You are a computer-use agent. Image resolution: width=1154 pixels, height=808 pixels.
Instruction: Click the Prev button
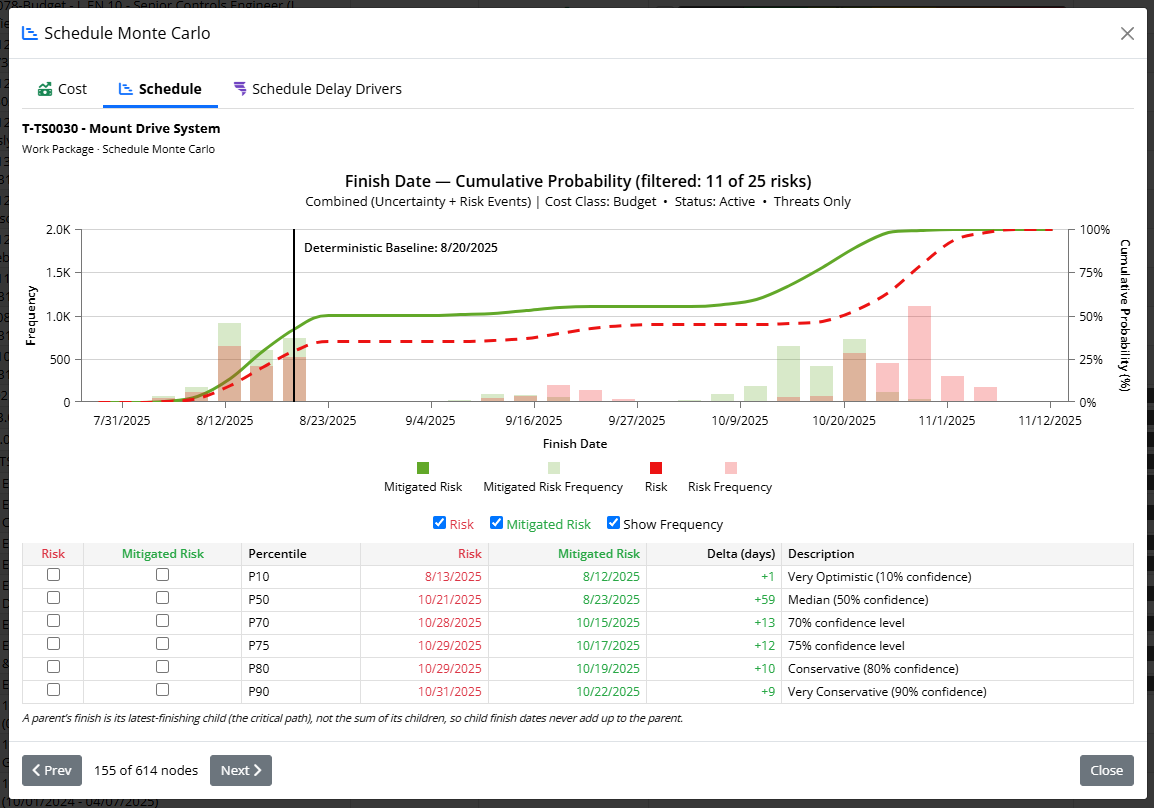click(x=52, y=770)
